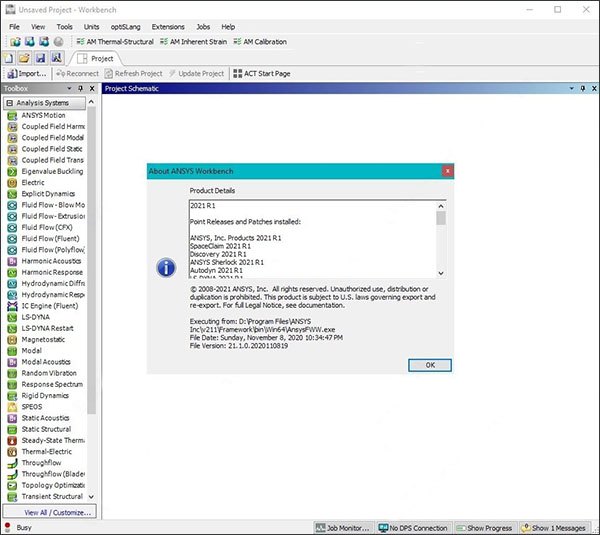Close the About ANSYS Workbench dialog
The width and height of the screenshot is (600, 535).
point(447,171)
